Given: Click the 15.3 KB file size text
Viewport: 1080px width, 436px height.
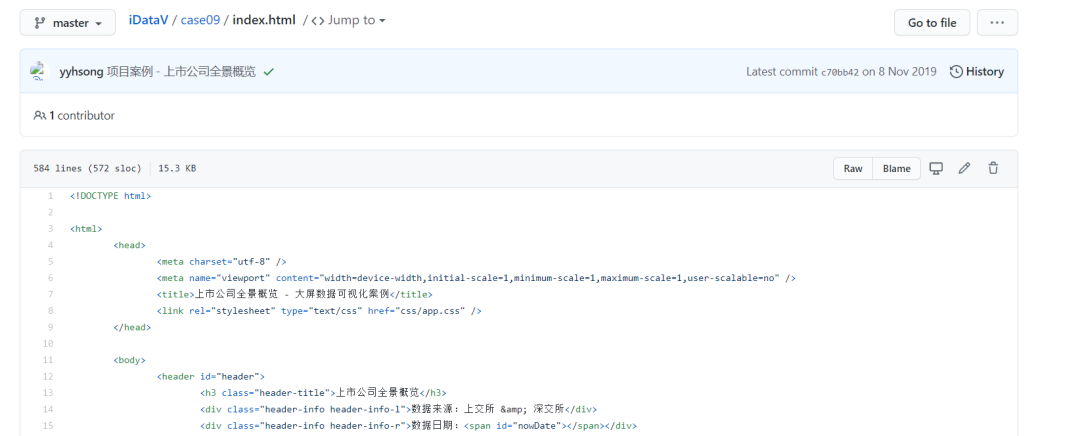Looking at the screenshot, I should tap(177, 169).
